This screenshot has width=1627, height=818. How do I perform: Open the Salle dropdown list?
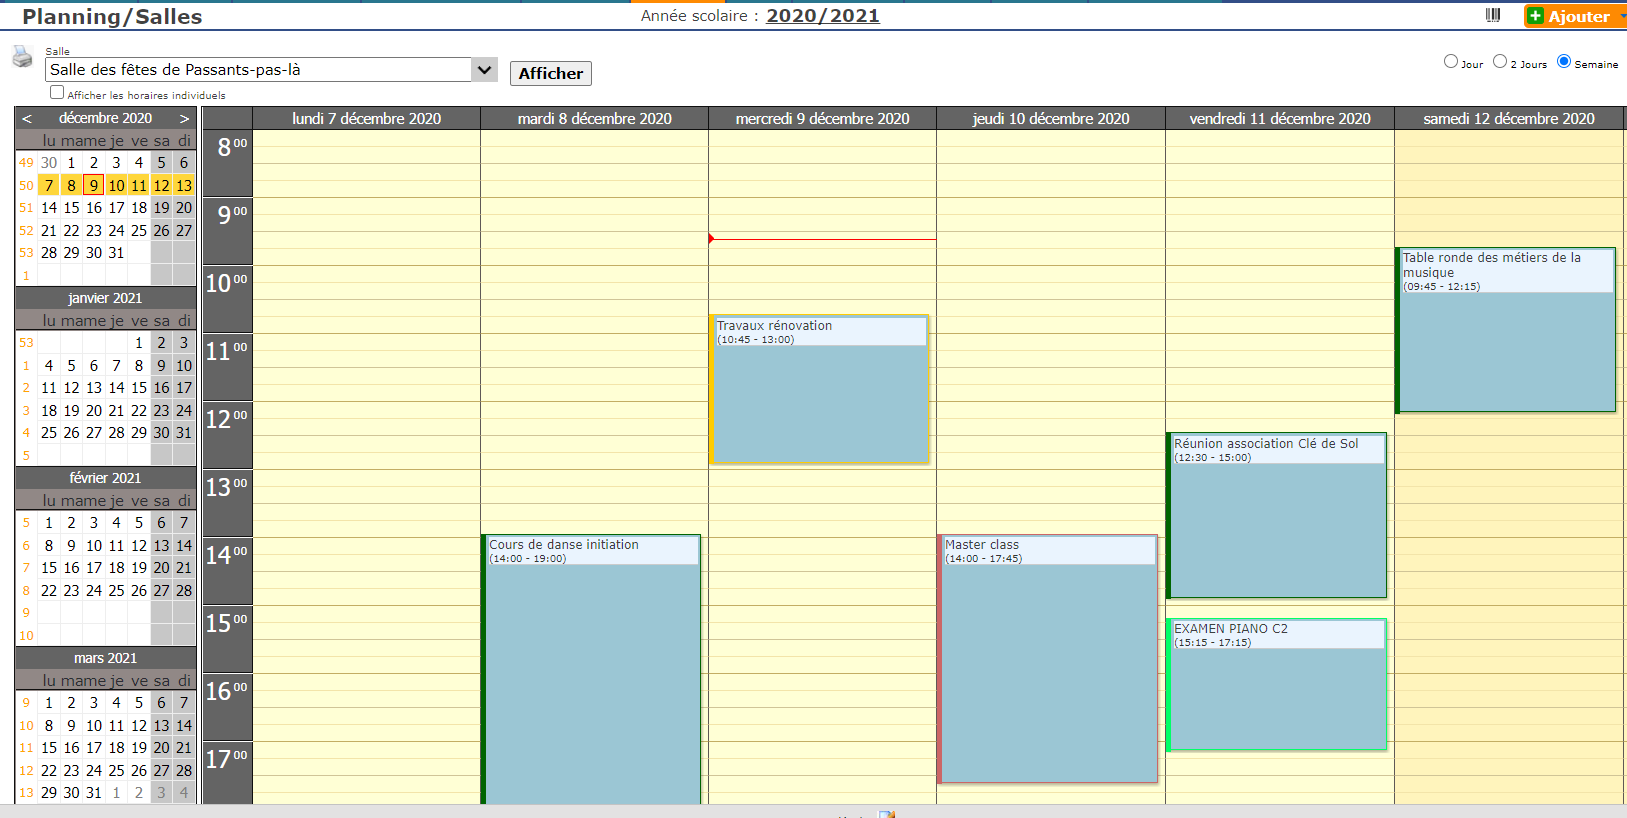coord(484,70)
